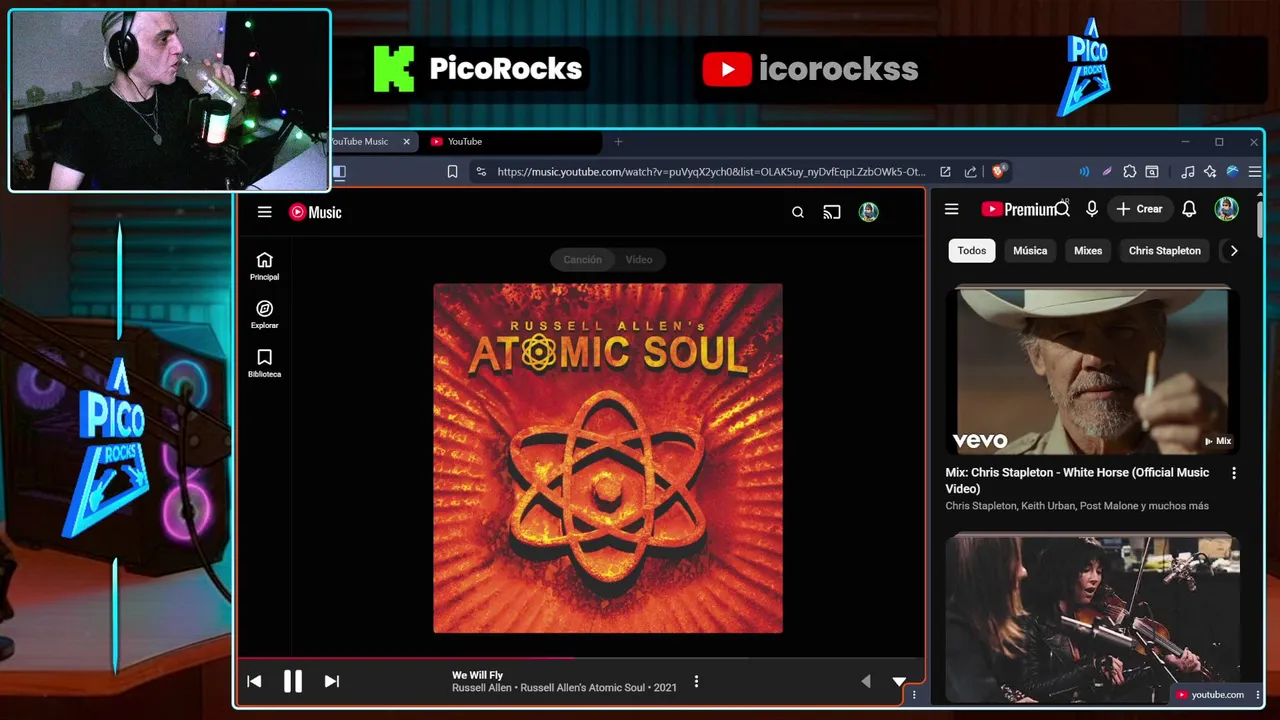Click the Atomic Soul album artwork
The image size is (1280, 720).
(608, 458)
